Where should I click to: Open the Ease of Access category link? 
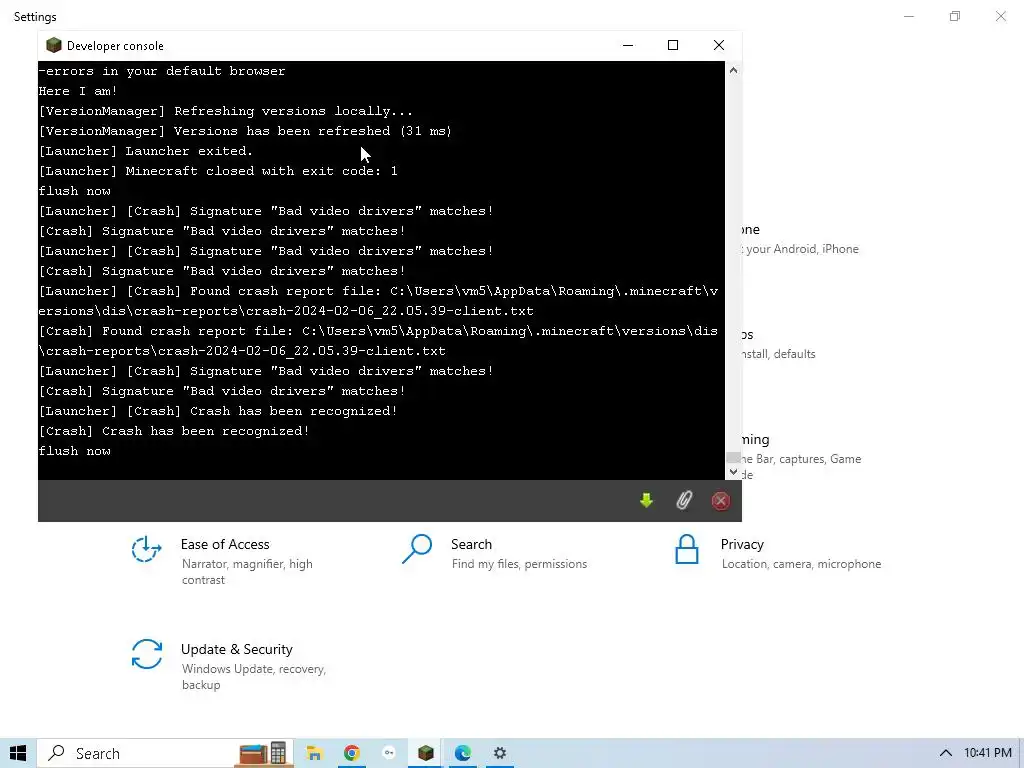tap(225, 544)
